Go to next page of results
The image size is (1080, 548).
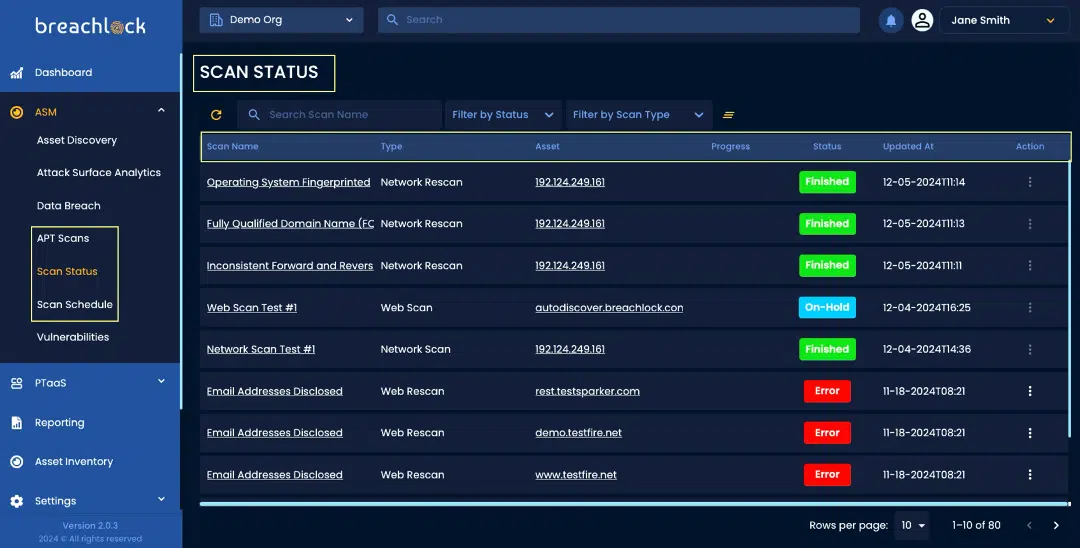pyautogui.click(x=1056, y=525)
